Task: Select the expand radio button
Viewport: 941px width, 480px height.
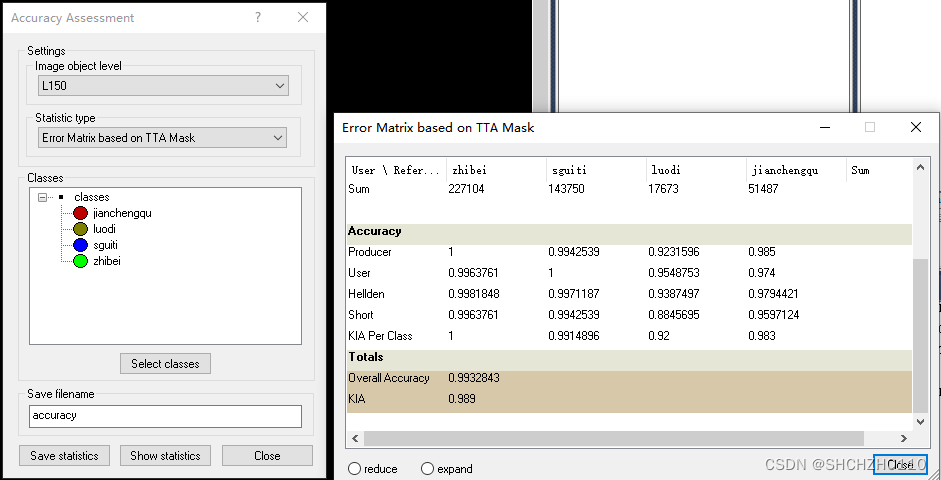Action: click(x=427, y=469)
